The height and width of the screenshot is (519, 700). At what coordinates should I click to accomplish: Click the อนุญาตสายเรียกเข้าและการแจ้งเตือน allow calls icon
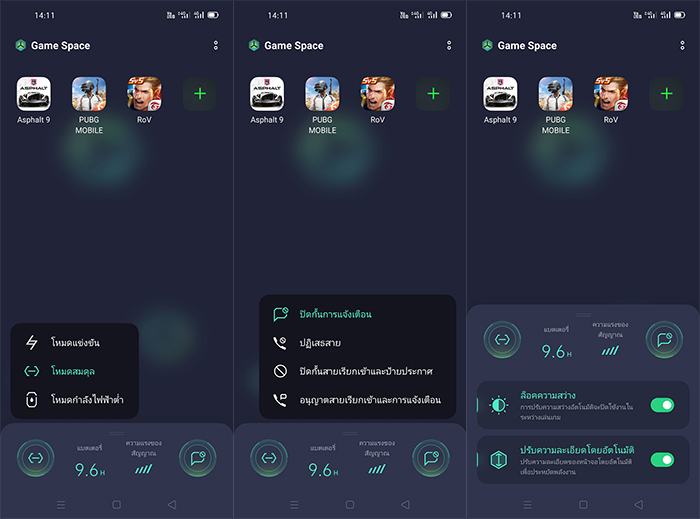[281, 400]
